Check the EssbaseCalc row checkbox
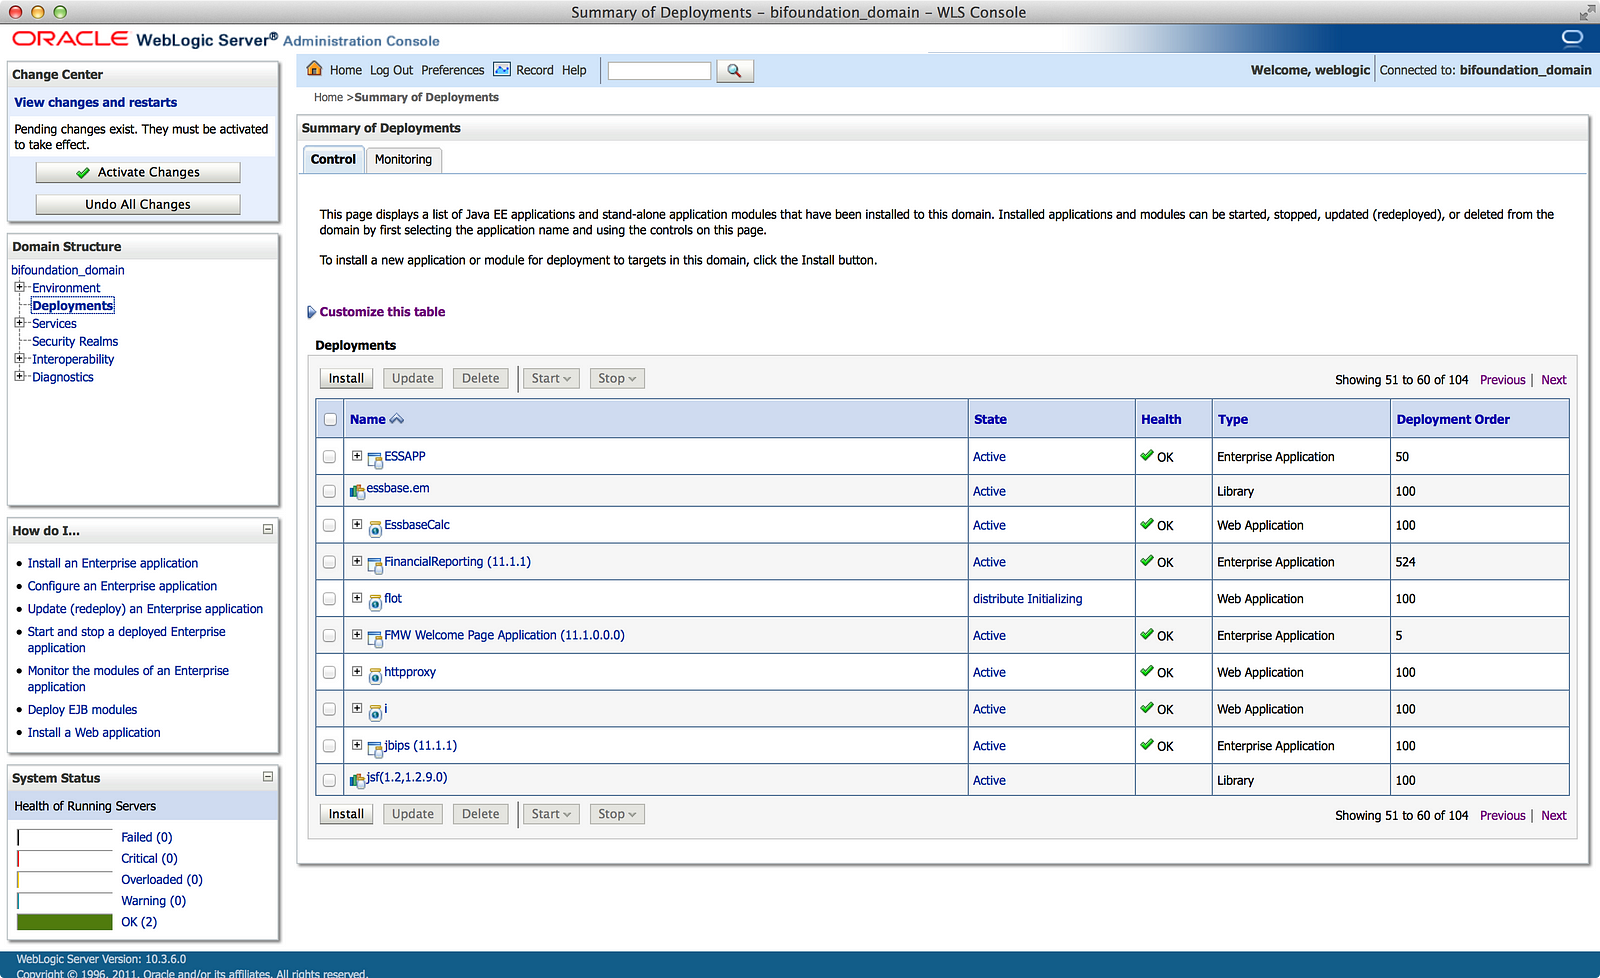1600x978 pixels. (x=329, y=525)
